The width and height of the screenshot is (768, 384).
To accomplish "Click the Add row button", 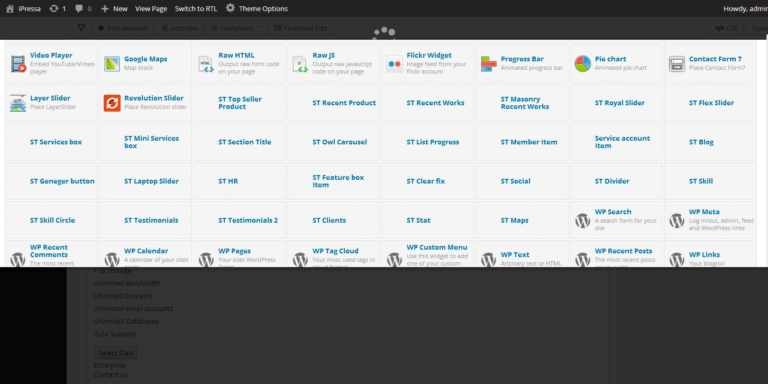I will point(179,28).
